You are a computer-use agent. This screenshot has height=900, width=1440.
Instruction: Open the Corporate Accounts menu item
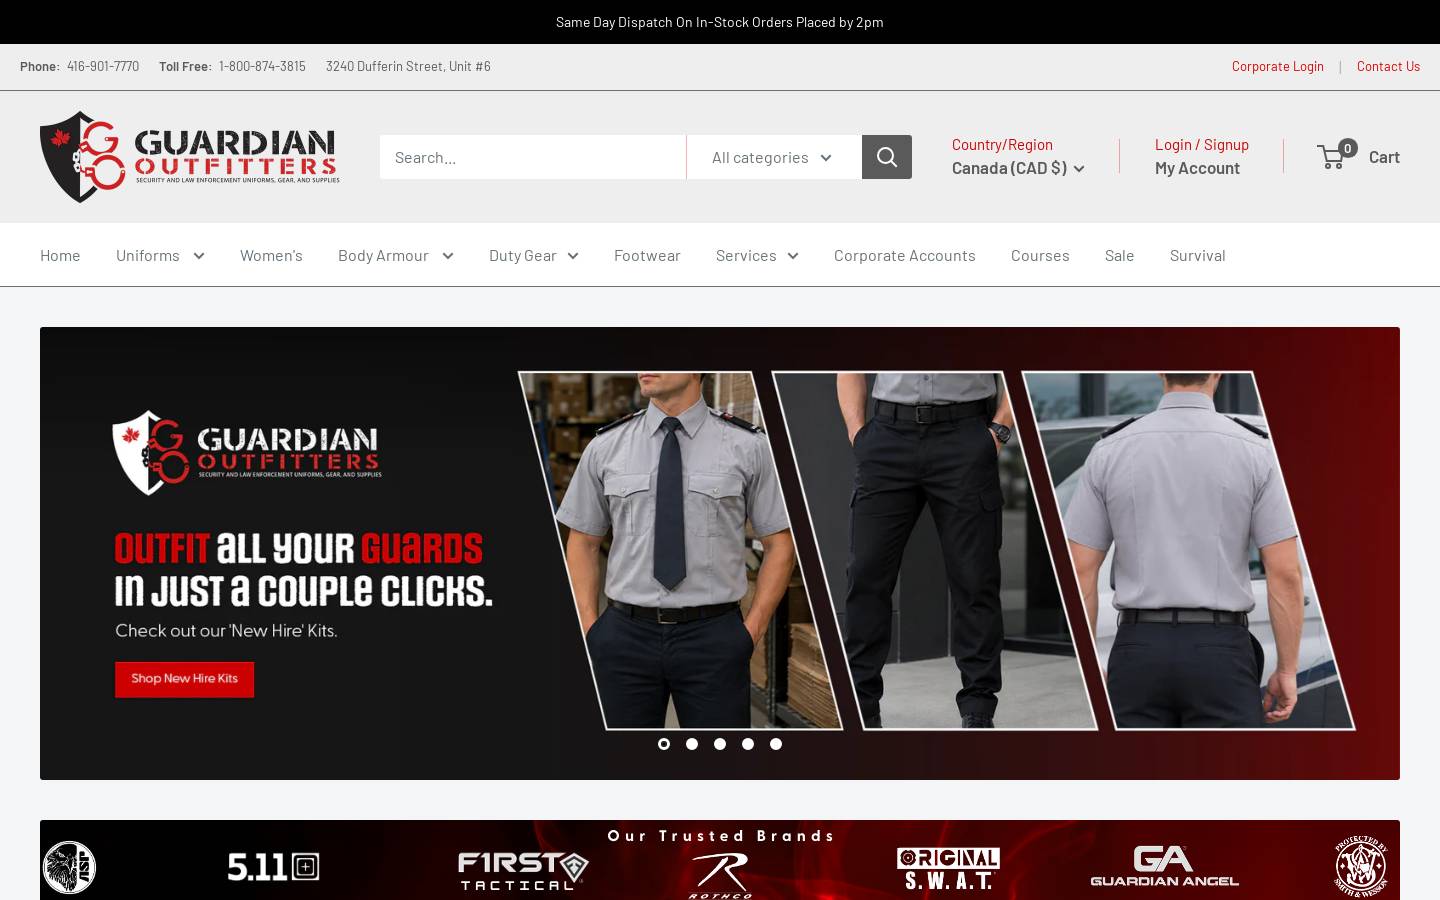[905, 255]
